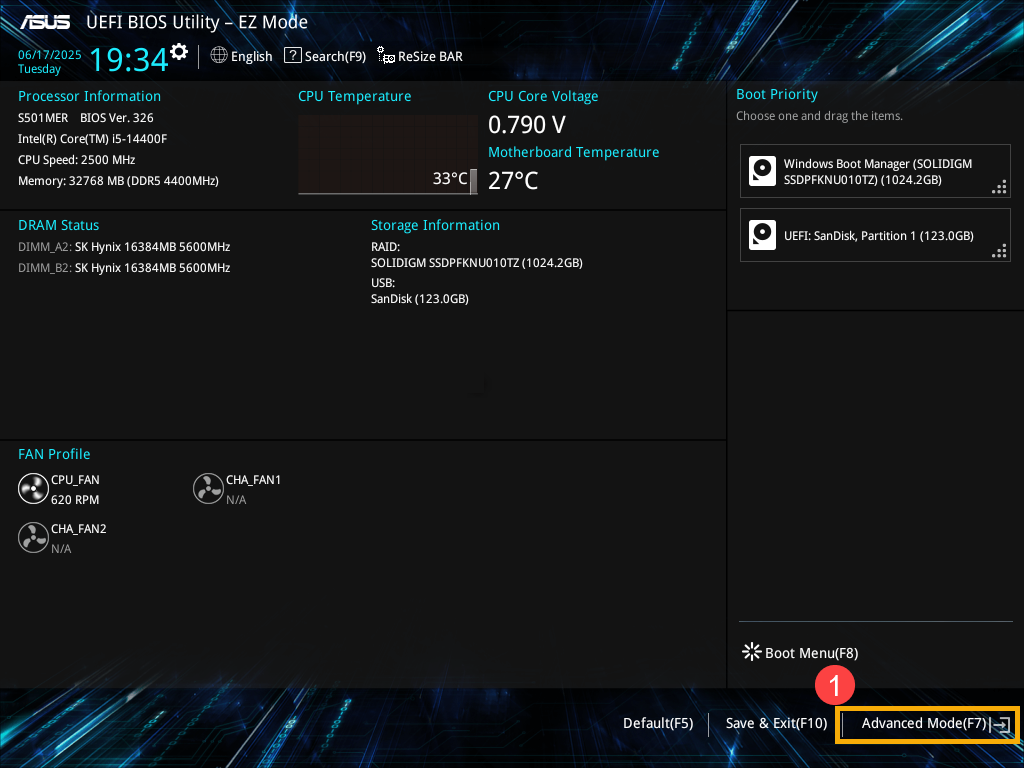Click the UEFI SanDisk disk icon
The image size is (1024, 768).
(762, 235)
